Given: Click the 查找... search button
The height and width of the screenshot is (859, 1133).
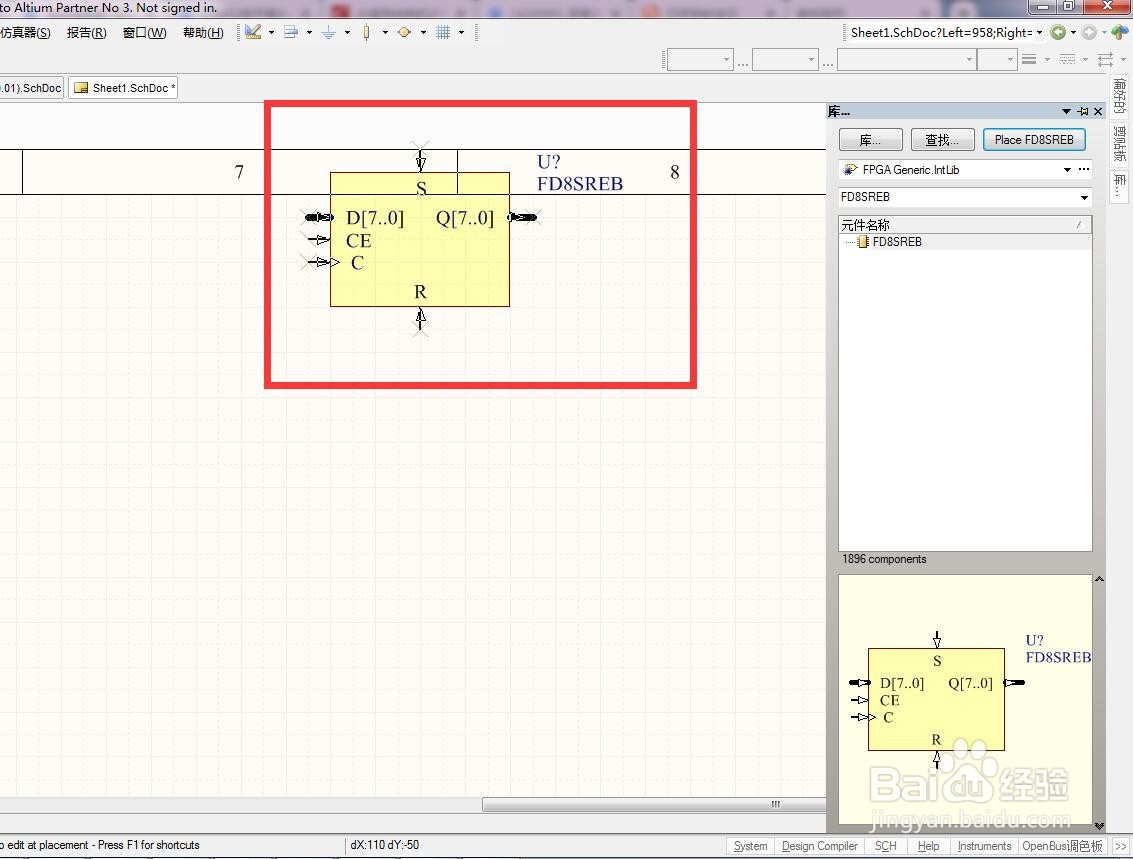Looking at the screenshot, I should click(x=942, y=140).
